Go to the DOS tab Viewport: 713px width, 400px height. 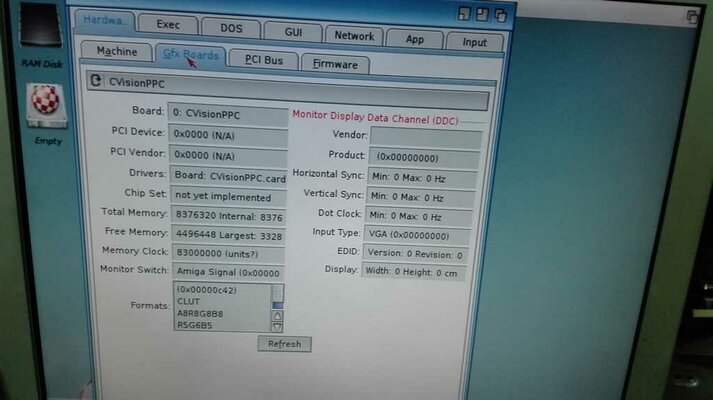[231, 29]
